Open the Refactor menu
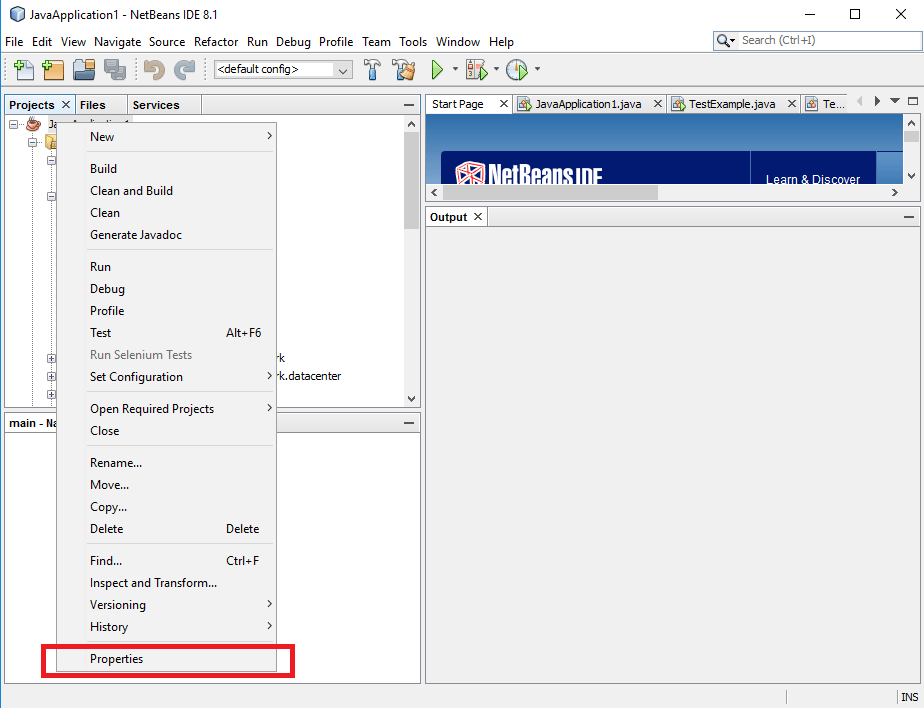Screen dimensions: 924x708 (216, 42)
